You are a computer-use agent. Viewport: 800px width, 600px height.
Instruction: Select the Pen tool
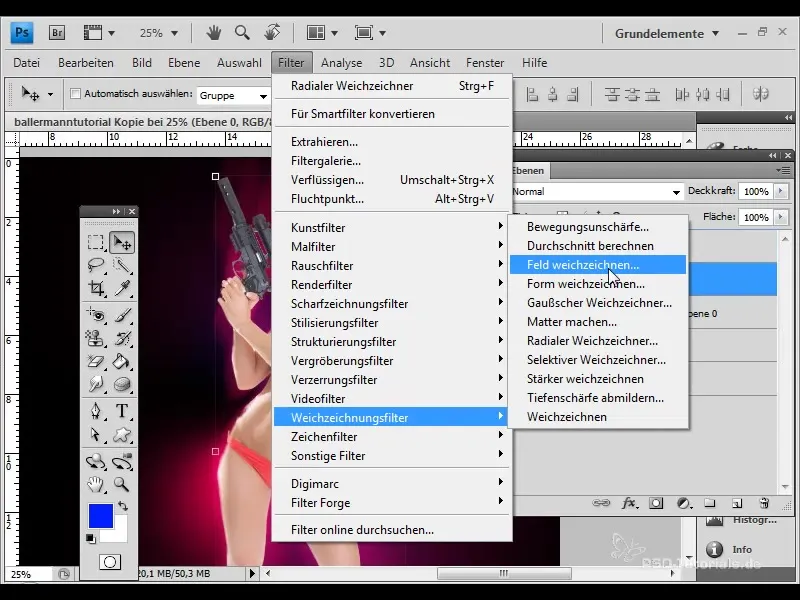96,411
